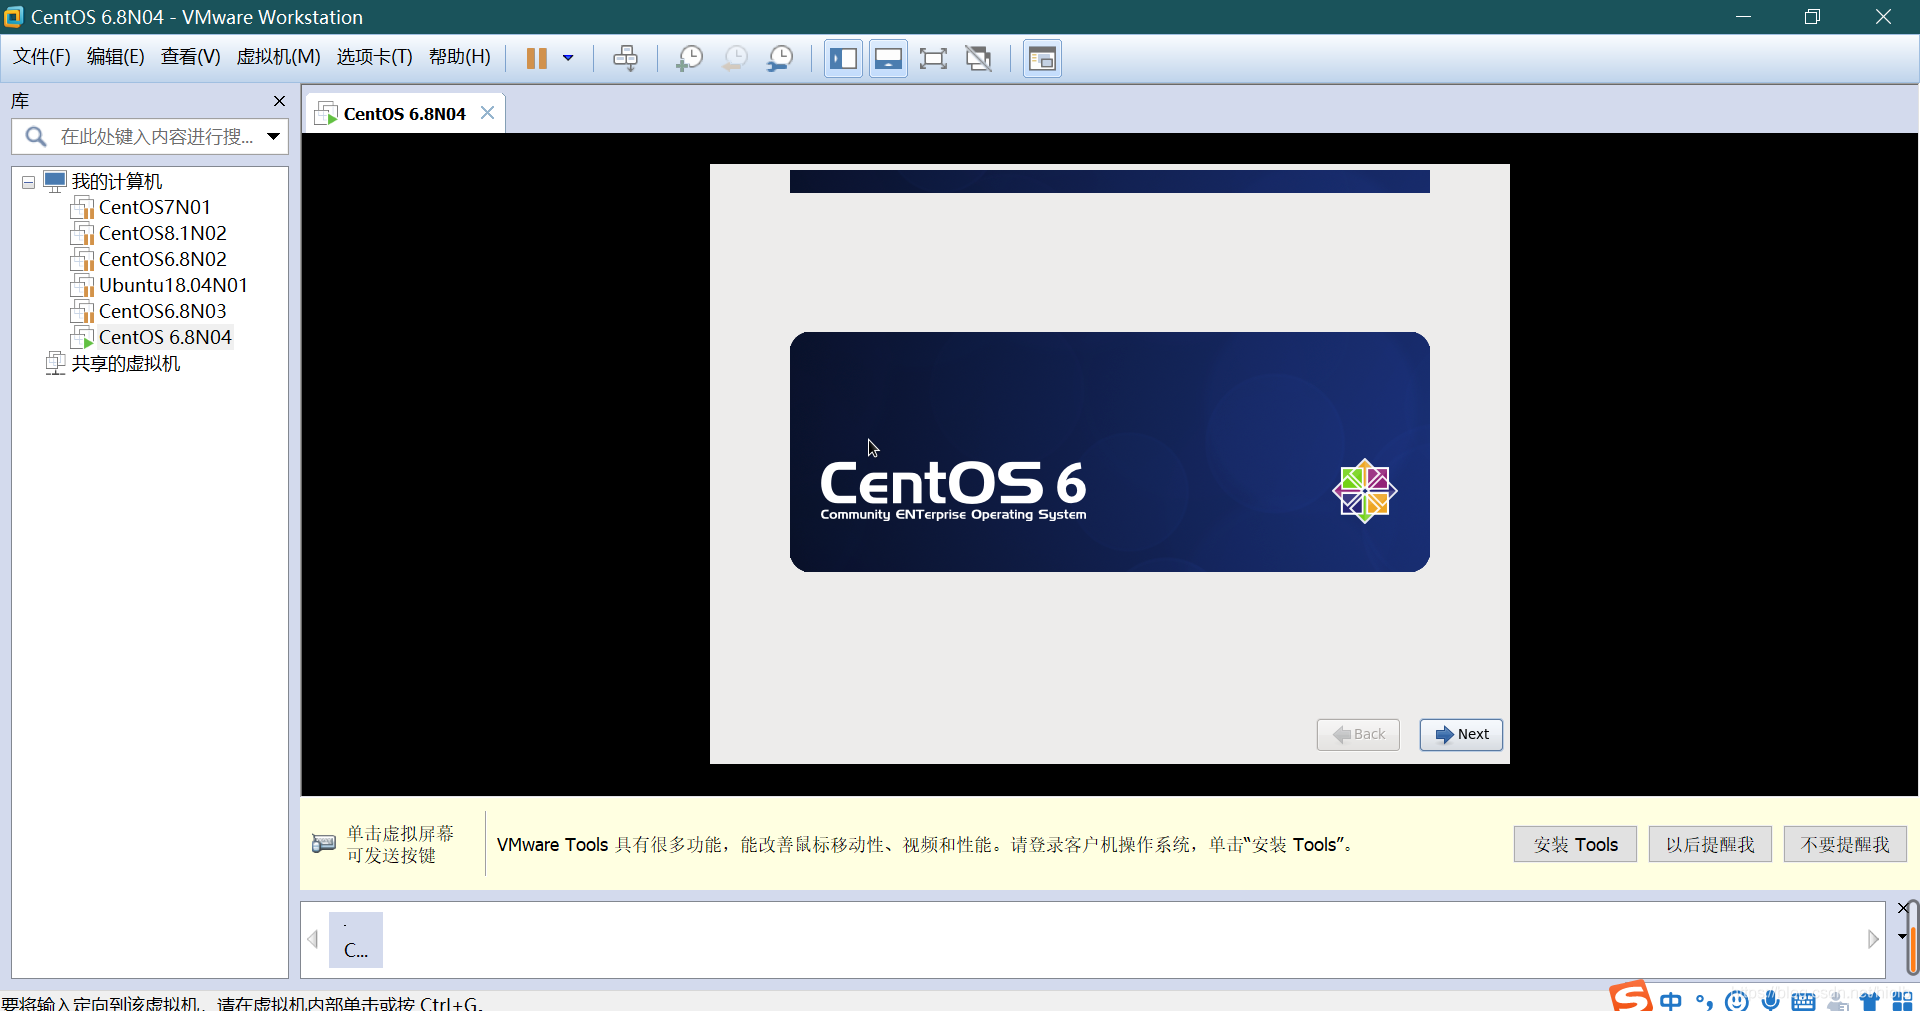Open the thumbnail bar options dropdown
Image resolution: width=1920 pixels, height=1011 pixels.
point(1902,937)
